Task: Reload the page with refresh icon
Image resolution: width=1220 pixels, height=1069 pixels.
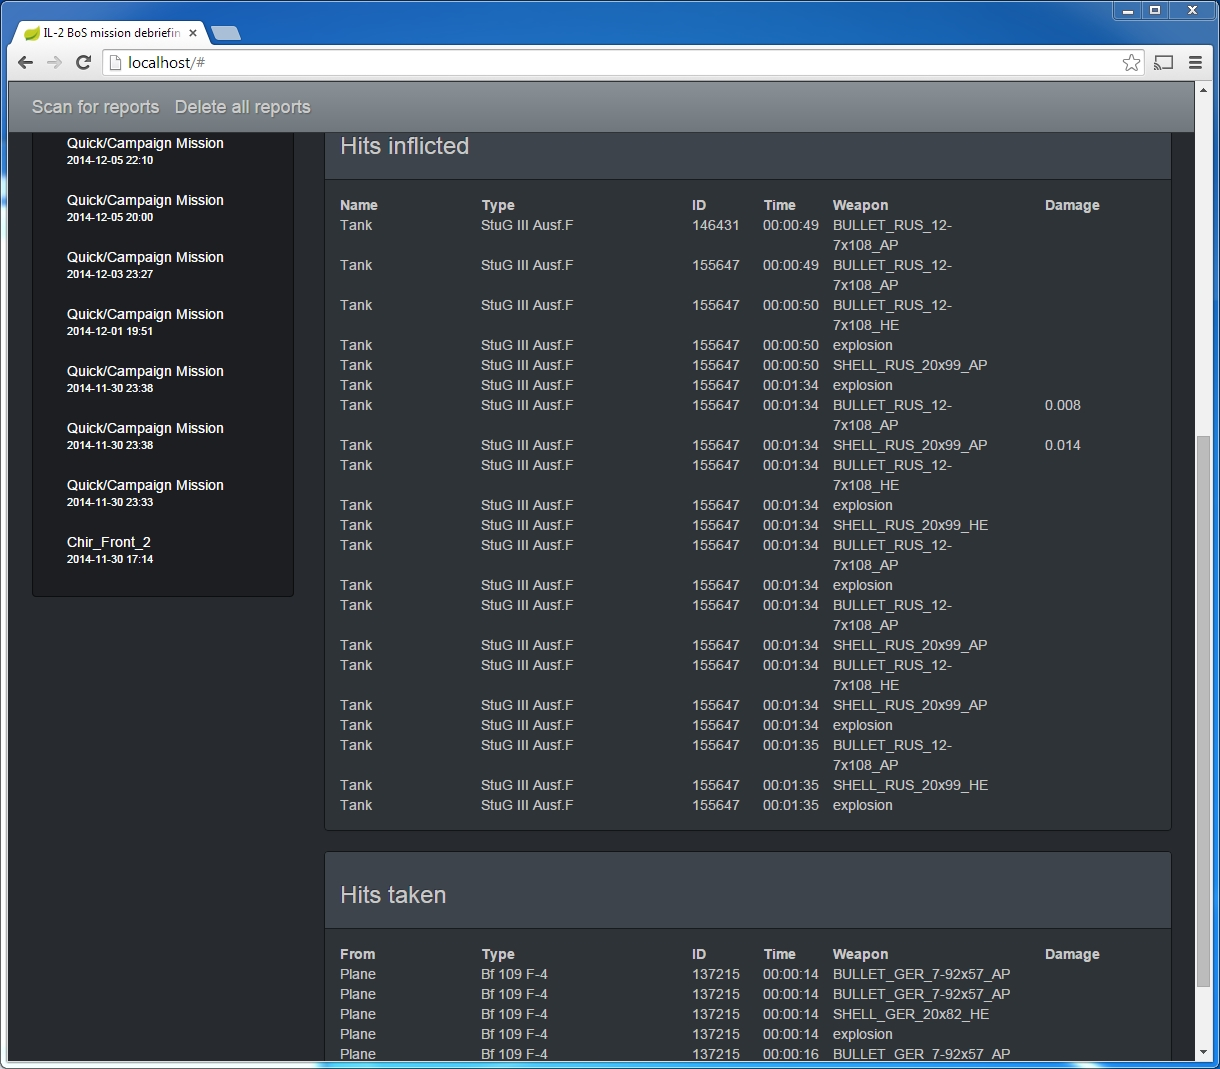Action: point(84,62)
